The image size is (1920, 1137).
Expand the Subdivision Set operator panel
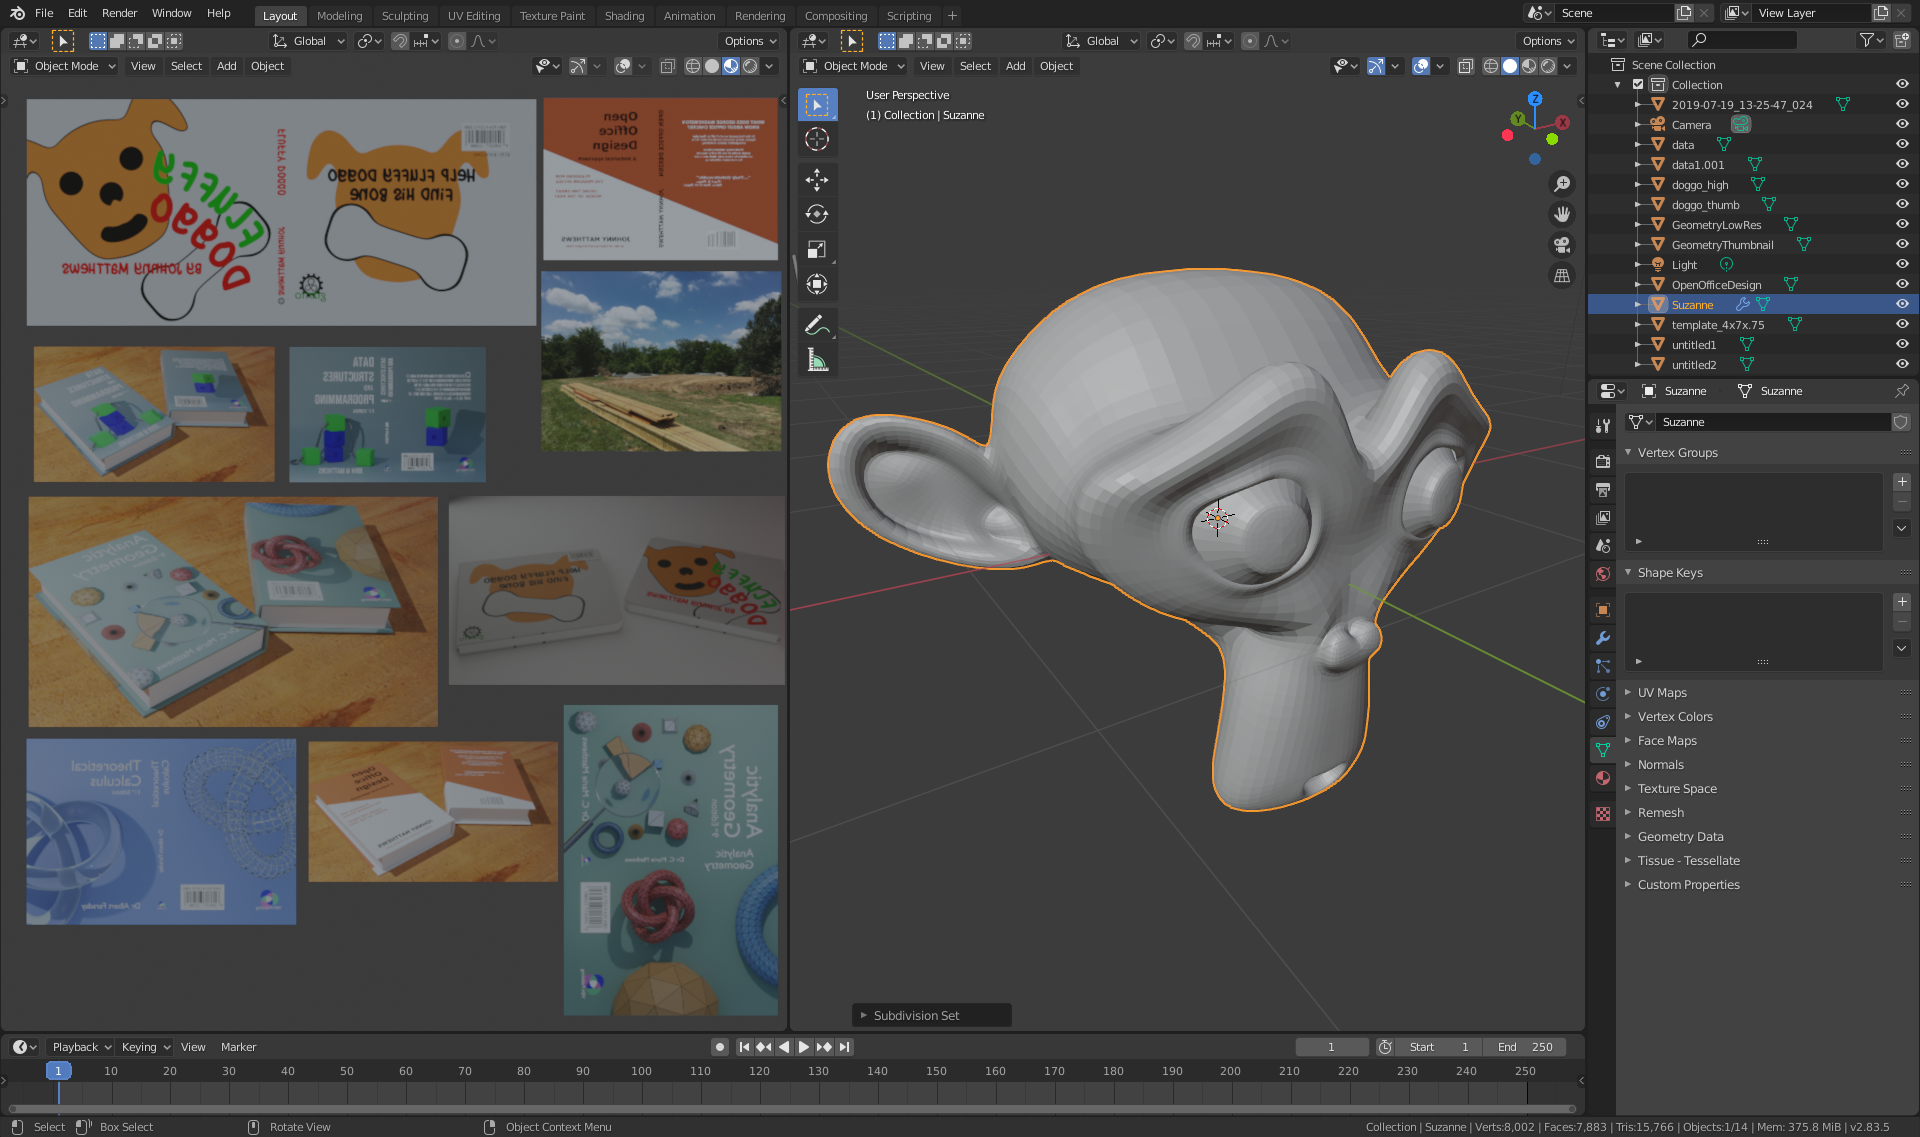point(931,1015)
